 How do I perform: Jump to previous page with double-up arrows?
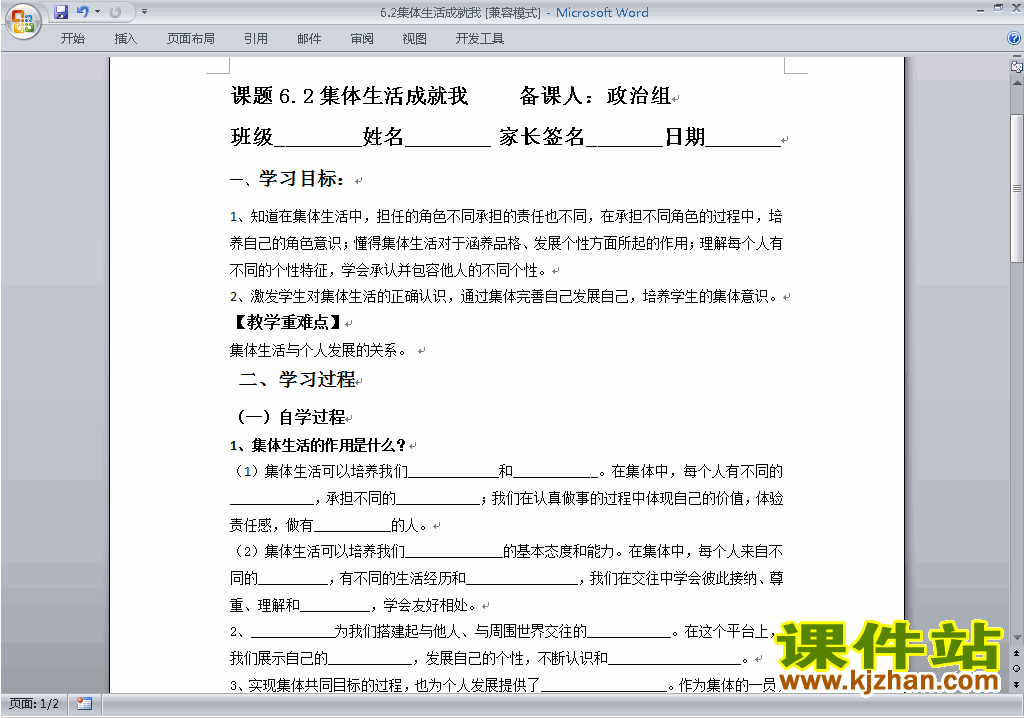point(1017,653)
